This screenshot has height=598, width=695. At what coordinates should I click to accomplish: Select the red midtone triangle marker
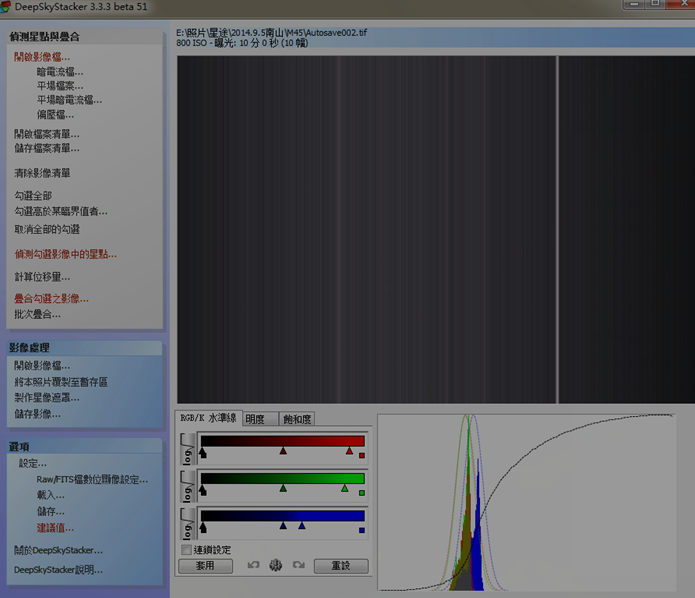tap(283, 451)
